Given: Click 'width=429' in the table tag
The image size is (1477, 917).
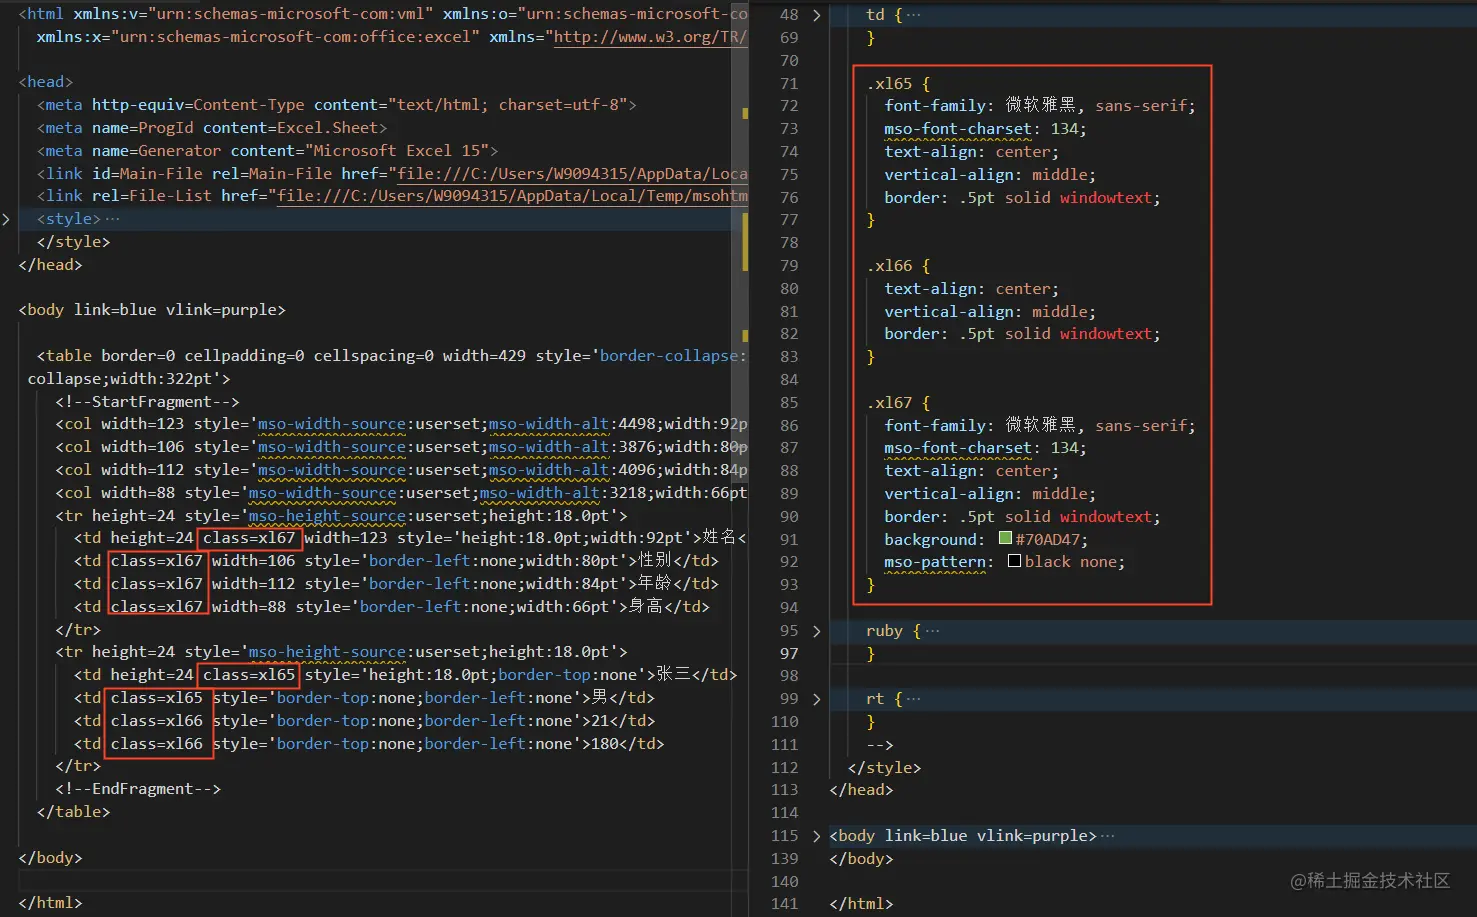Looking at the screenshot, I should click(x=484, y=356).
